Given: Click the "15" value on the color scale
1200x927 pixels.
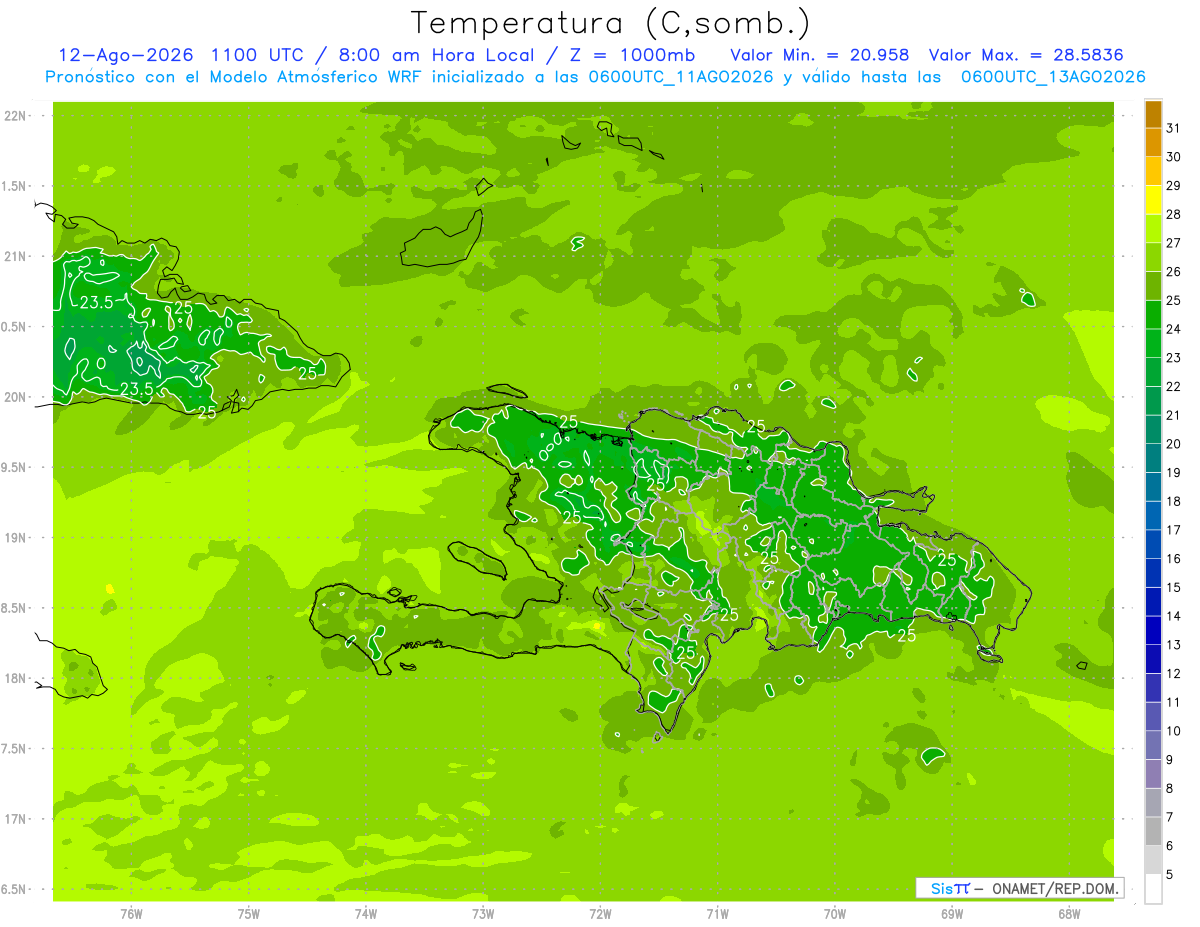Looking at the screenshot, I should click(x=1173, y=587).
